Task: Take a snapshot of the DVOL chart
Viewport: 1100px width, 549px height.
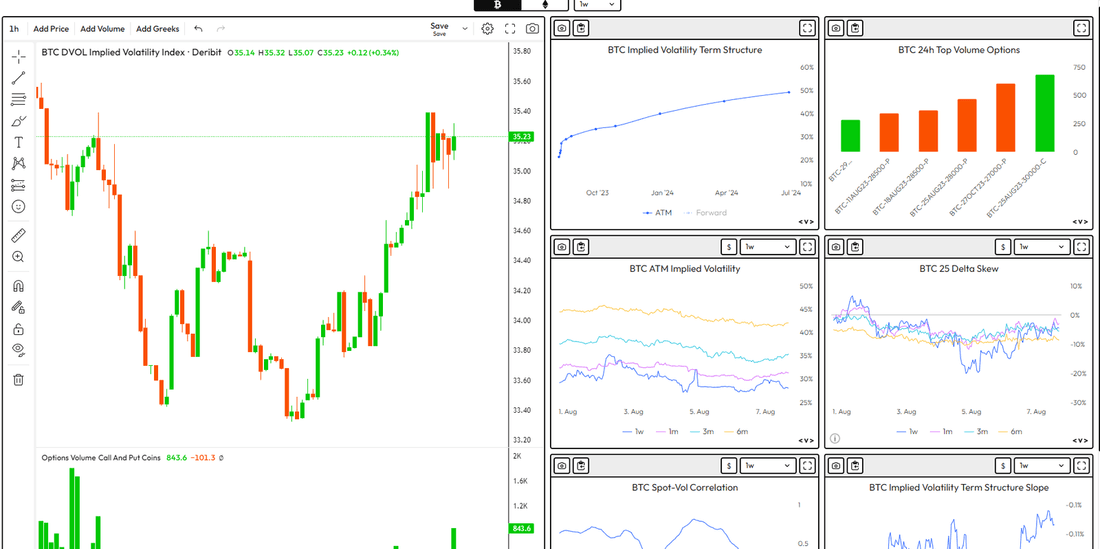Action: [x=532, y=29]
